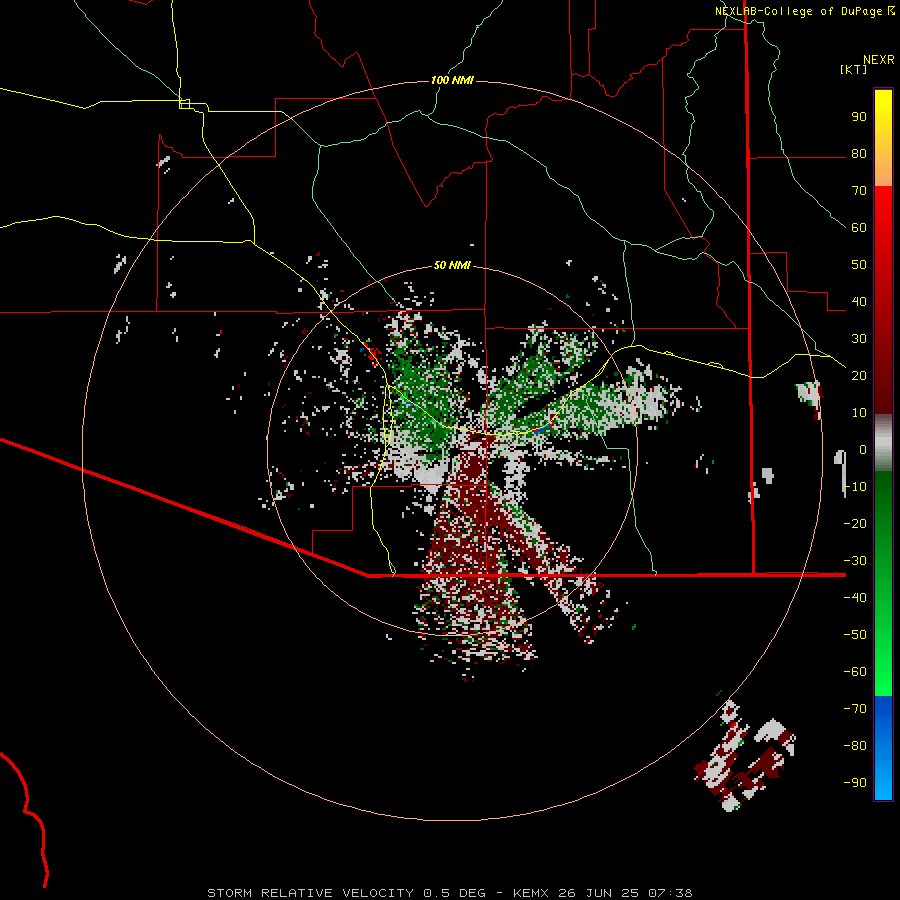
Task: Click the -30 value on the velocity scale
Action: pyautogui.click(x=855, y=561)
